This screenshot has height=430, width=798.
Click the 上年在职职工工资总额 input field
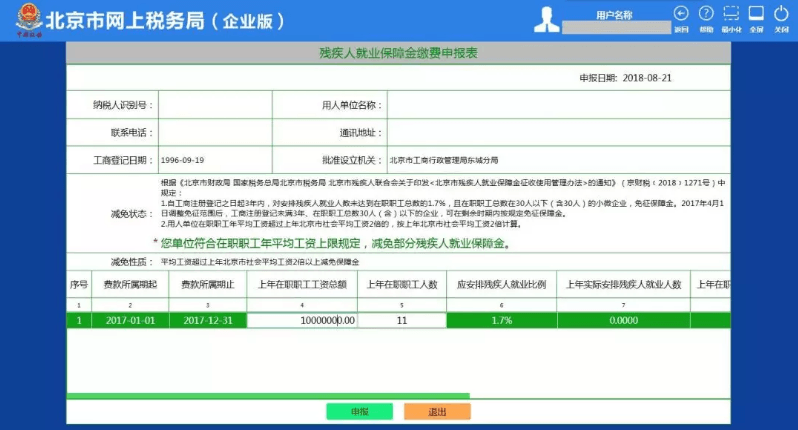[302, 320]
